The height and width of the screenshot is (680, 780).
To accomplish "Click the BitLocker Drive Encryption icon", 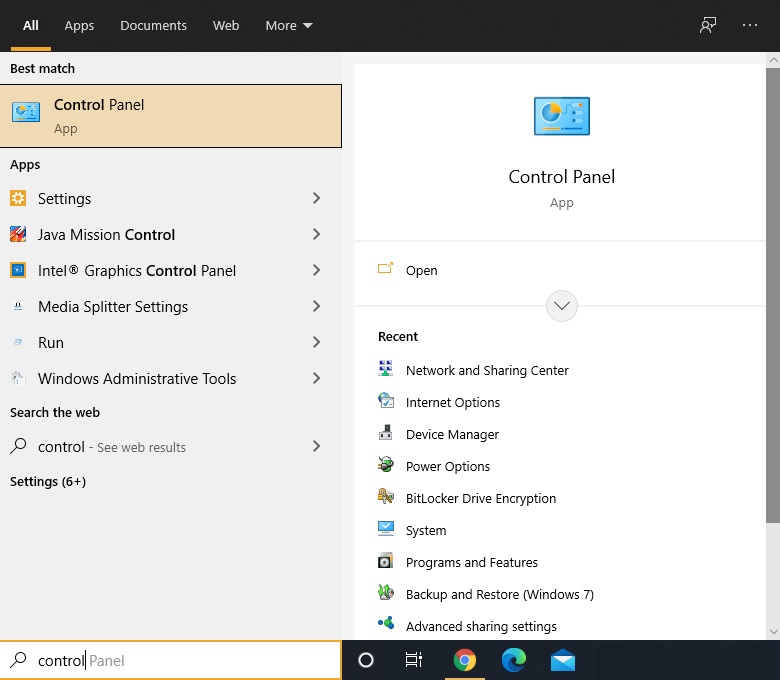I will pos(386,496).
